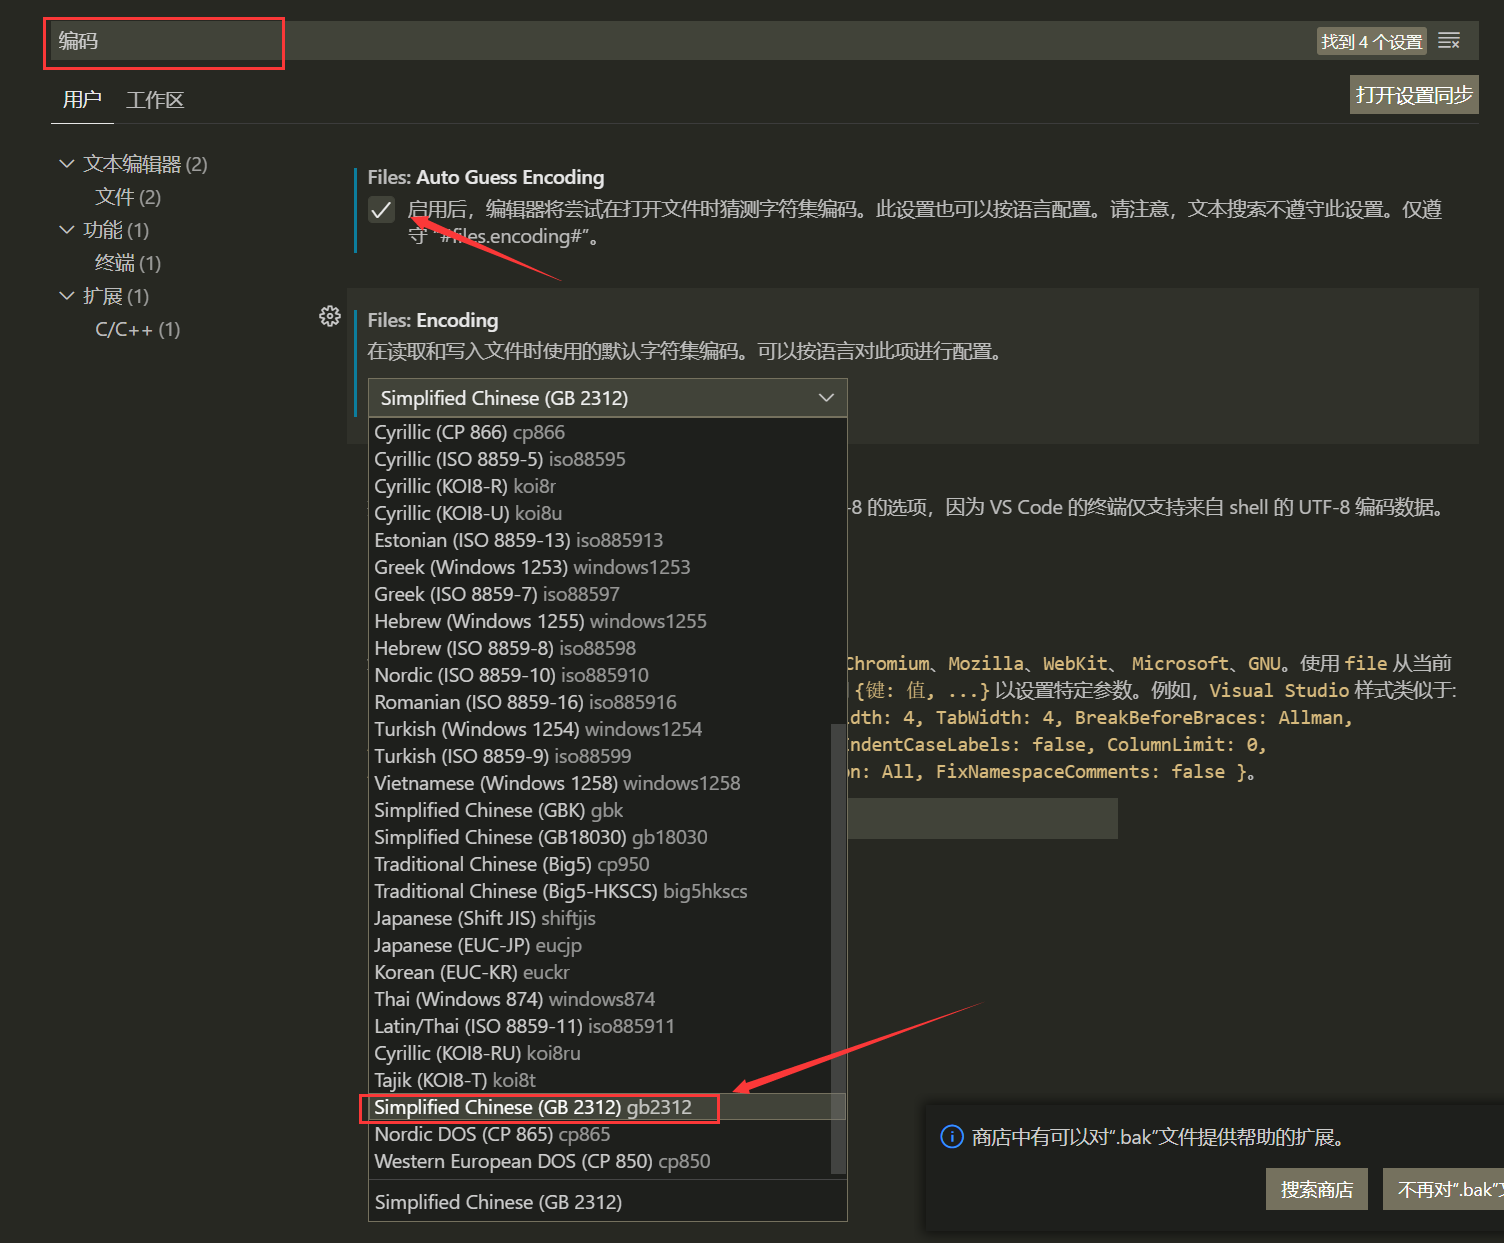
Task: Click the gear icon beside Files: Encoding
Action: 330,315
